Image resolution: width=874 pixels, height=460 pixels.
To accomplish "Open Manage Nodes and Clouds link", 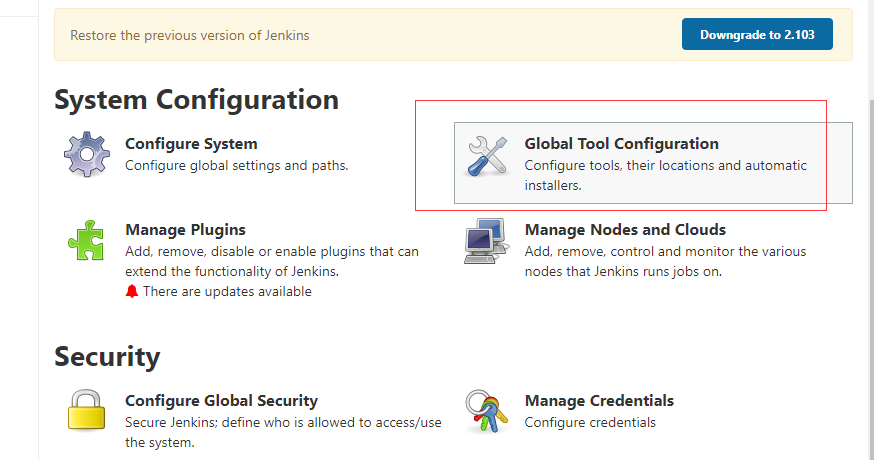I will [x=625, y=230].
